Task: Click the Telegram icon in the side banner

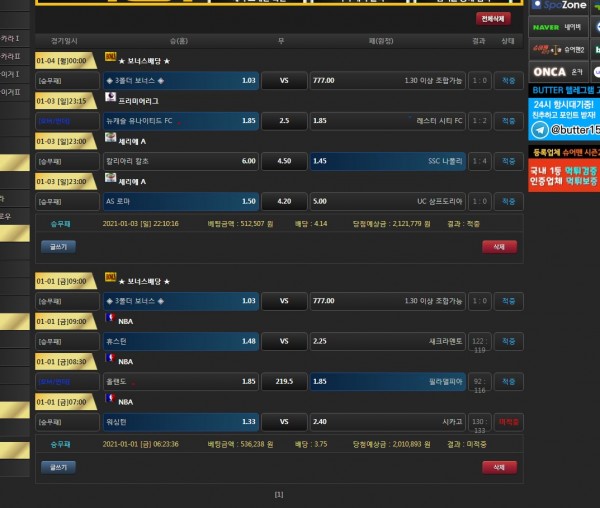Action: point(539,129)
